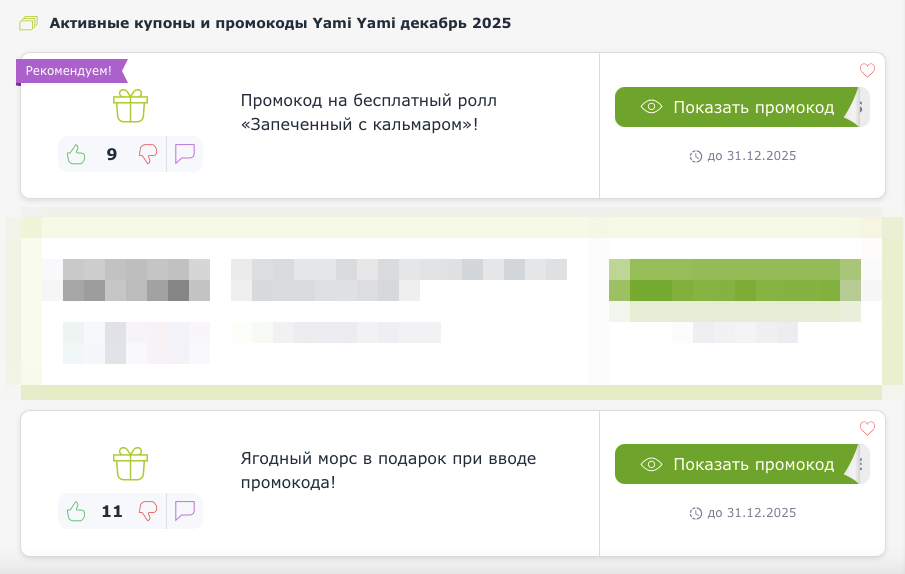Like the berry mors gift offer
The height and width of the screenshot is (574, 905).
pos(76,512)
